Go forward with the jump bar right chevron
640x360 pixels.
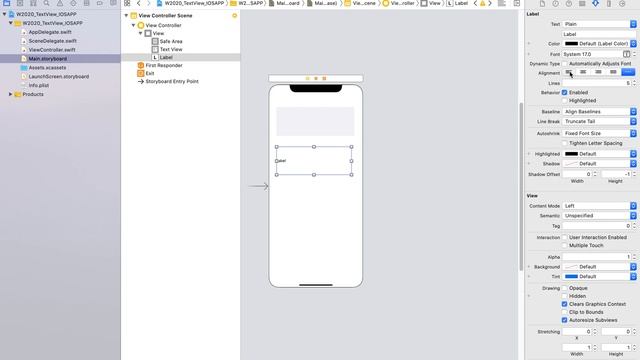(148, 3)
